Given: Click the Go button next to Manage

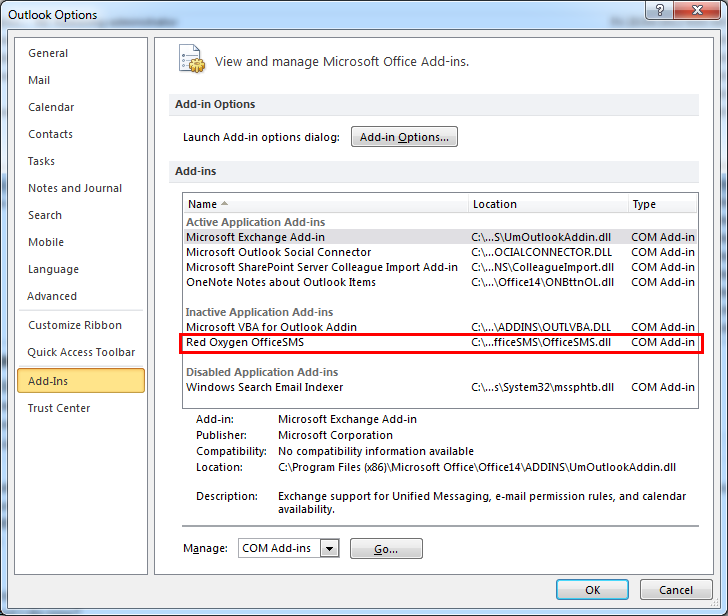Looking at the screenshot, I should pos(386,549).
